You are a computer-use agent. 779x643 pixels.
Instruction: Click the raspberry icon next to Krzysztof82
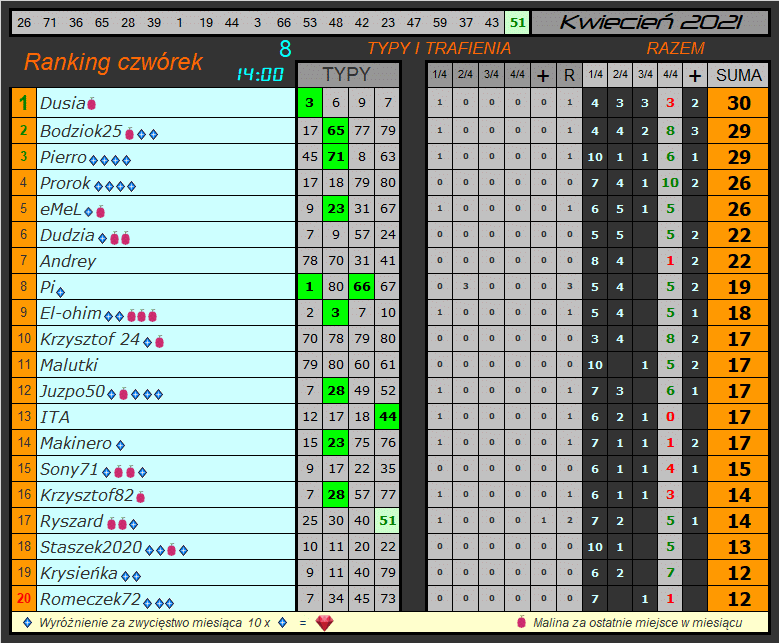tap(141, 496)
